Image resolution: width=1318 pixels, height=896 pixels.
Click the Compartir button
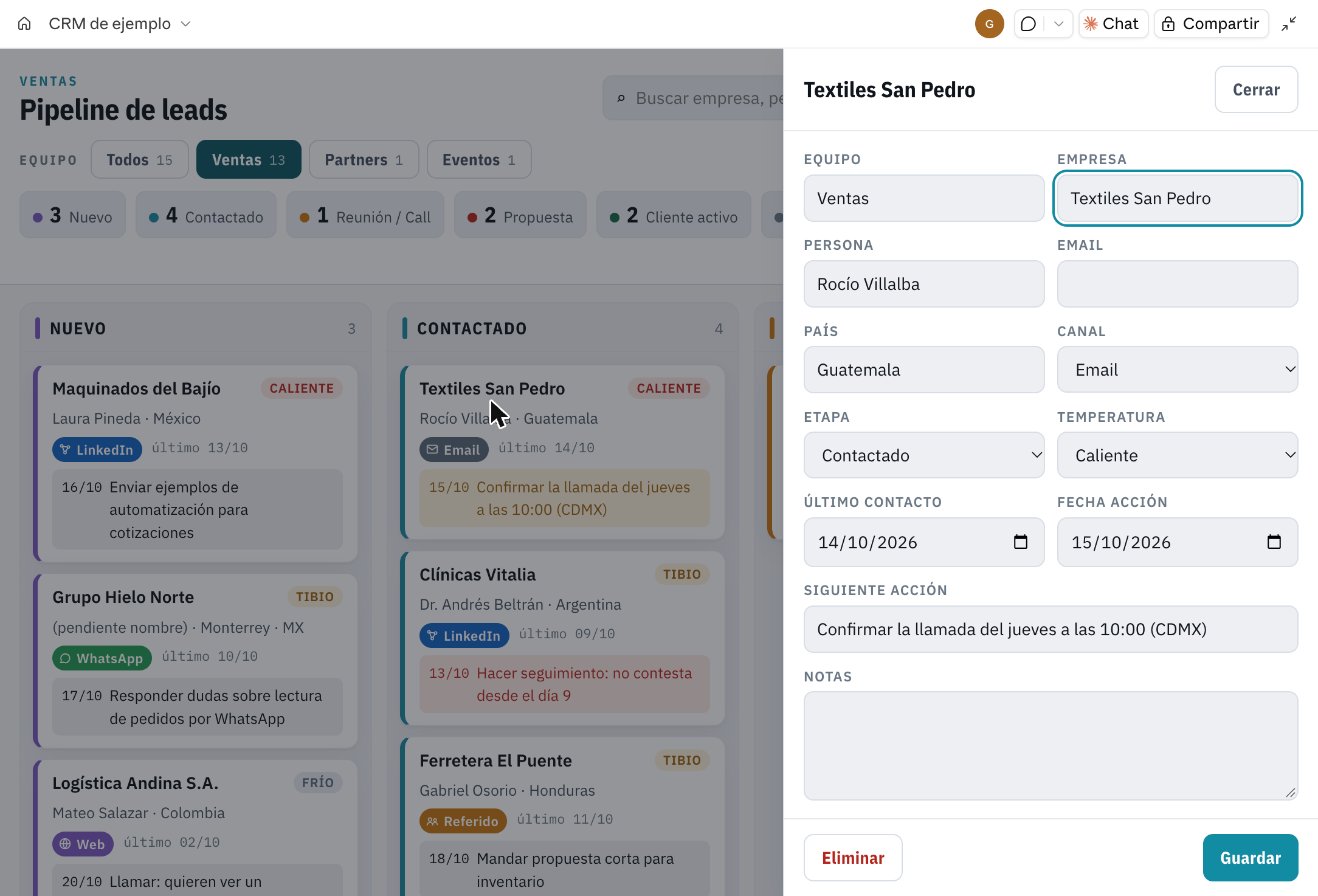pyautogui.click(x=1211, y=23)
